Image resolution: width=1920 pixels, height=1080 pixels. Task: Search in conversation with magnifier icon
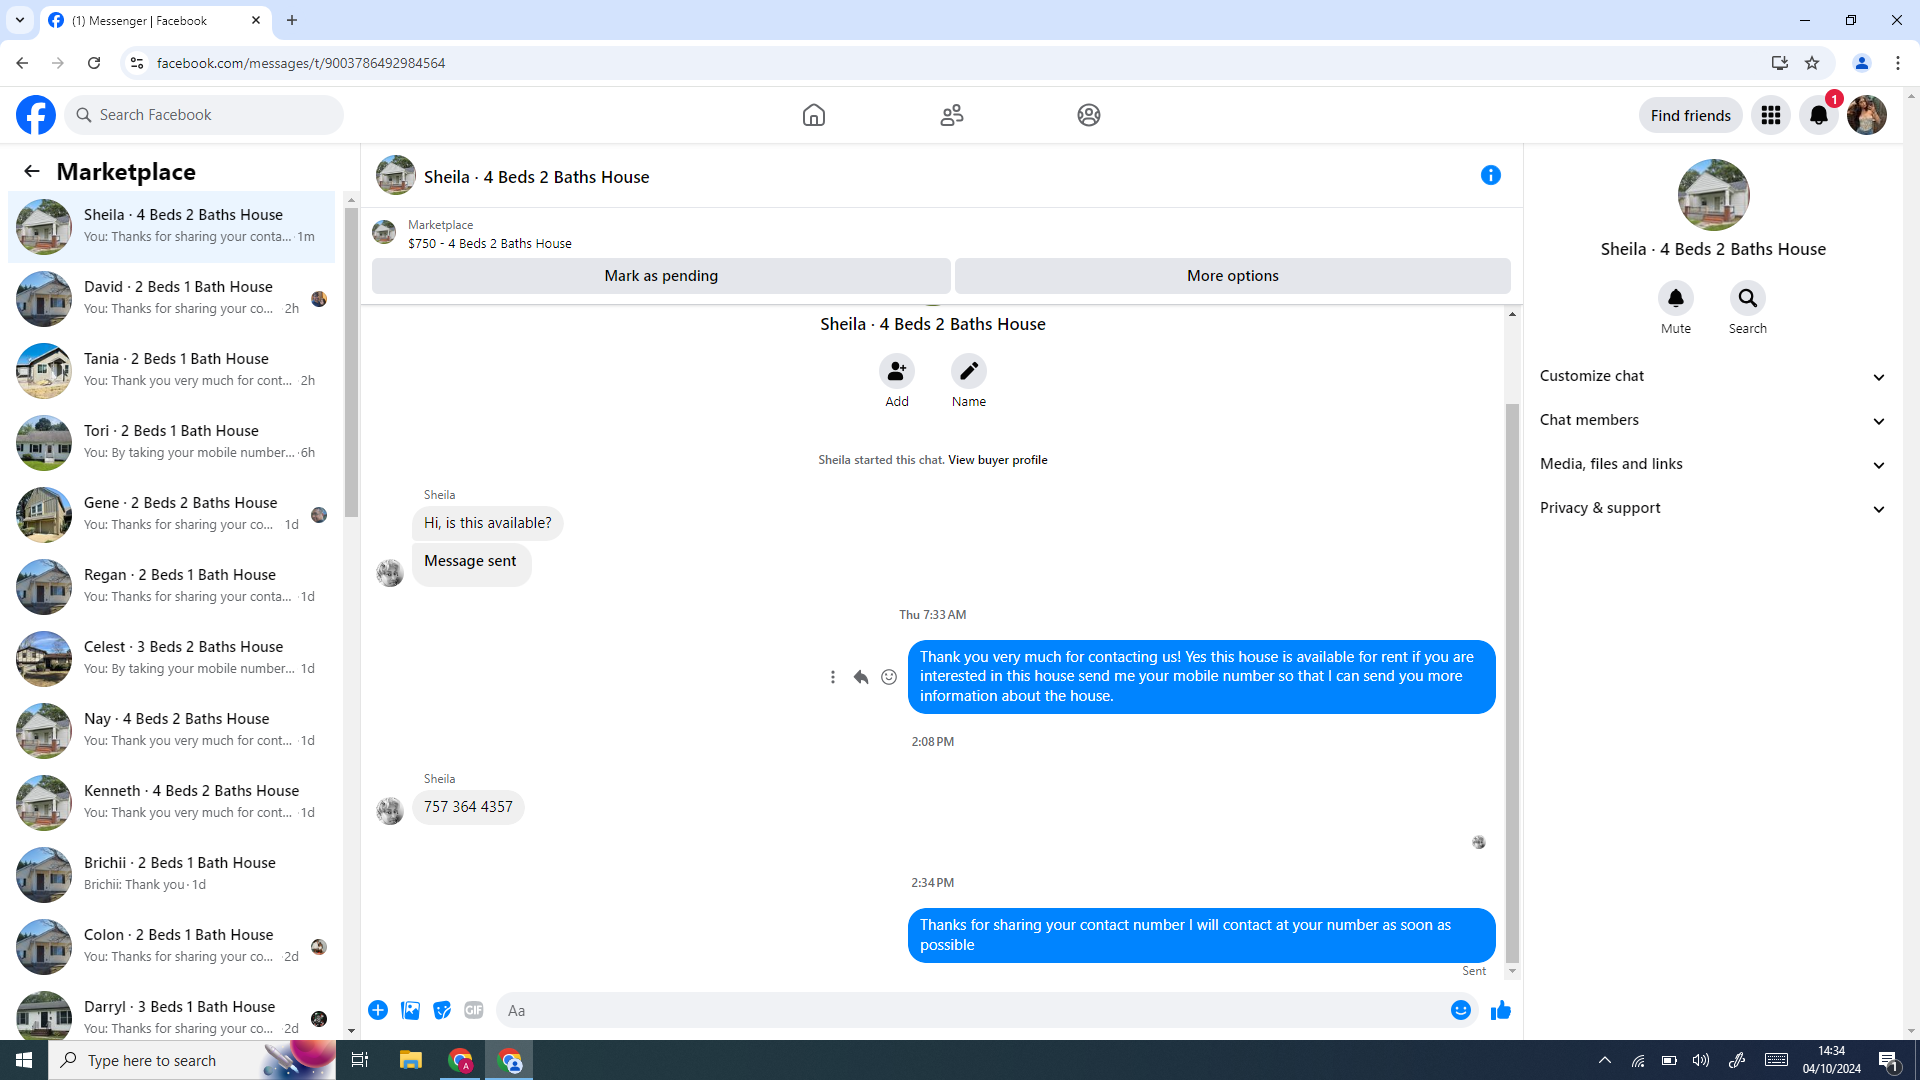click(x=1748, y=298)
